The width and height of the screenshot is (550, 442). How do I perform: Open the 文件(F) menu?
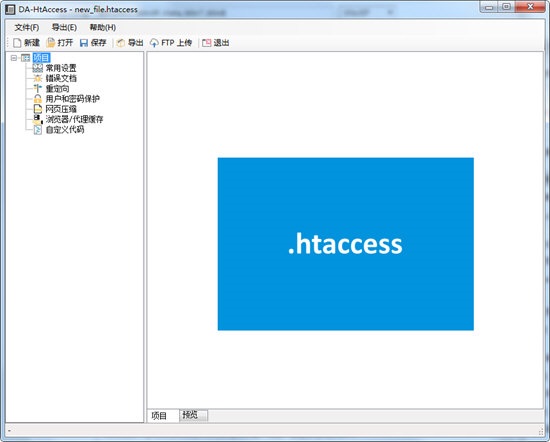27,27
